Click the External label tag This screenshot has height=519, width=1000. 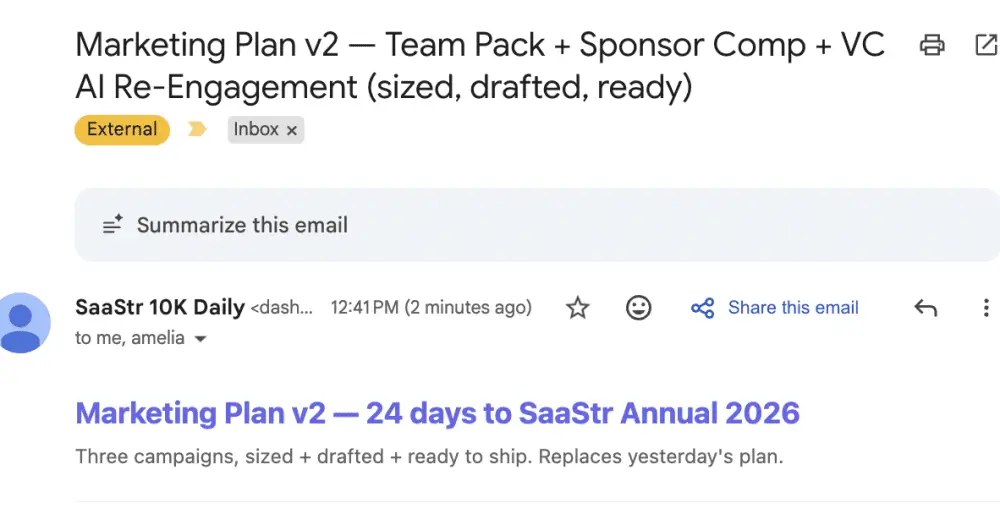coord(122,129)
